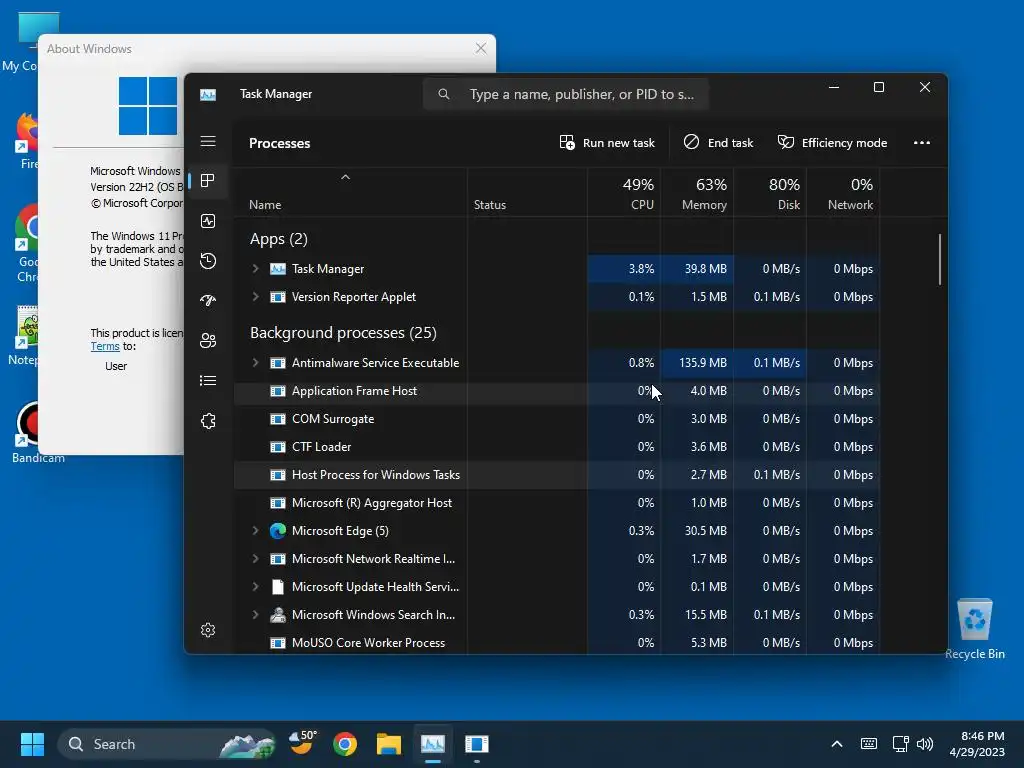Open Performance page from sidebar
1024x768 pixels.
[x=208, y=221]
